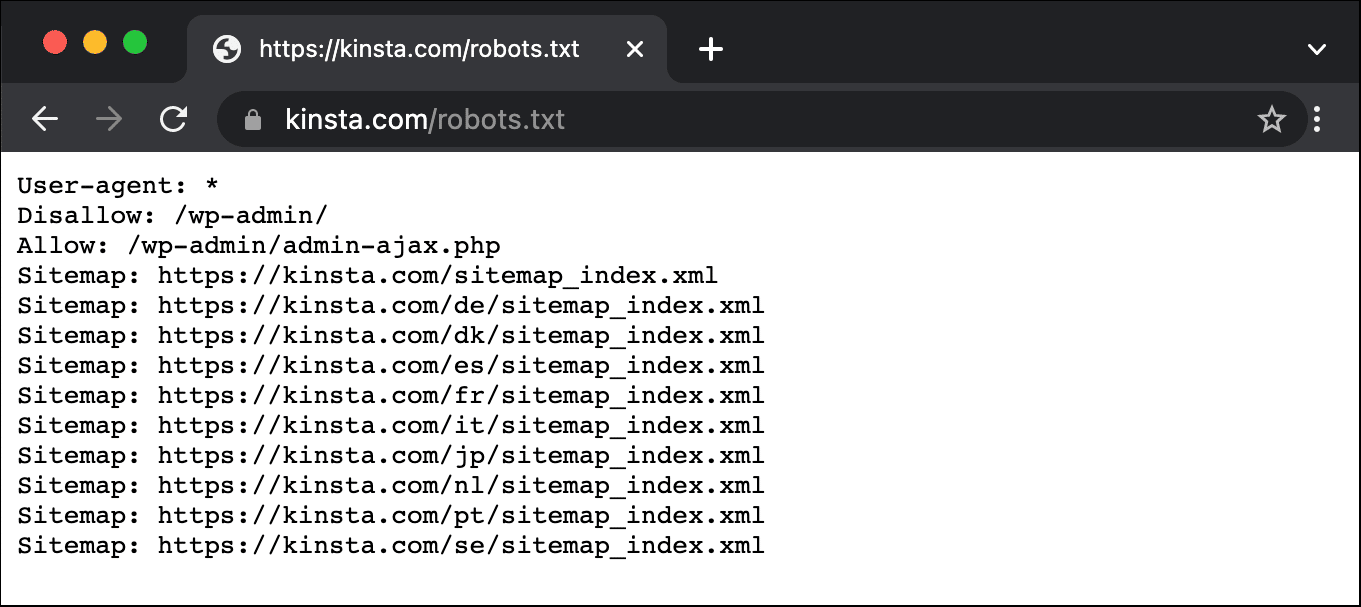Navigate back using the back arrow
Screen dimensions: 1361x607
point(44,118)
